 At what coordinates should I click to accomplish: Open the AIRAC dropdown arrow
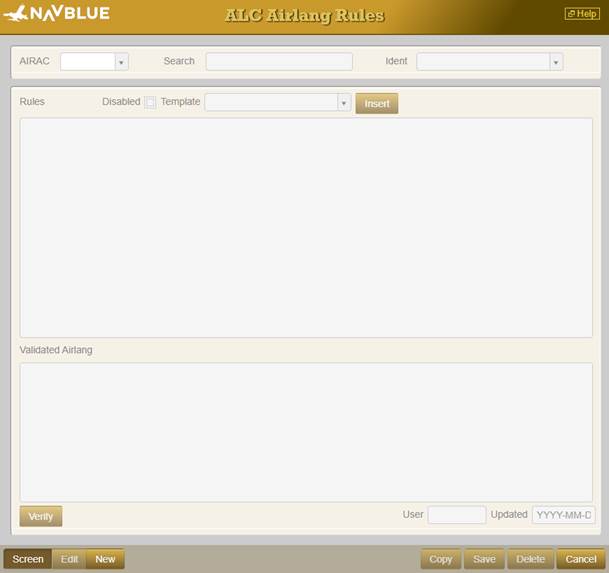click(122, 62)
